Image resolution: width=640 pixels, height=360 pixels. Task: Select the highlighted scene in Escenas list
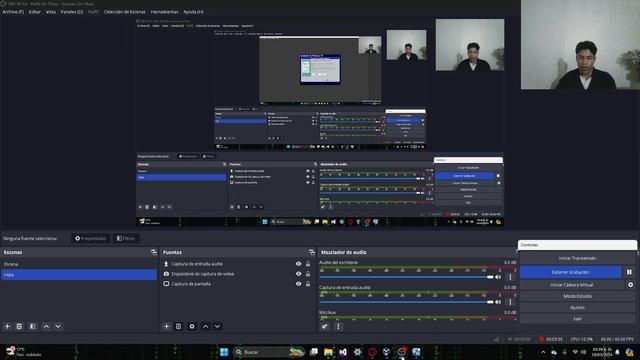(79, 275)
